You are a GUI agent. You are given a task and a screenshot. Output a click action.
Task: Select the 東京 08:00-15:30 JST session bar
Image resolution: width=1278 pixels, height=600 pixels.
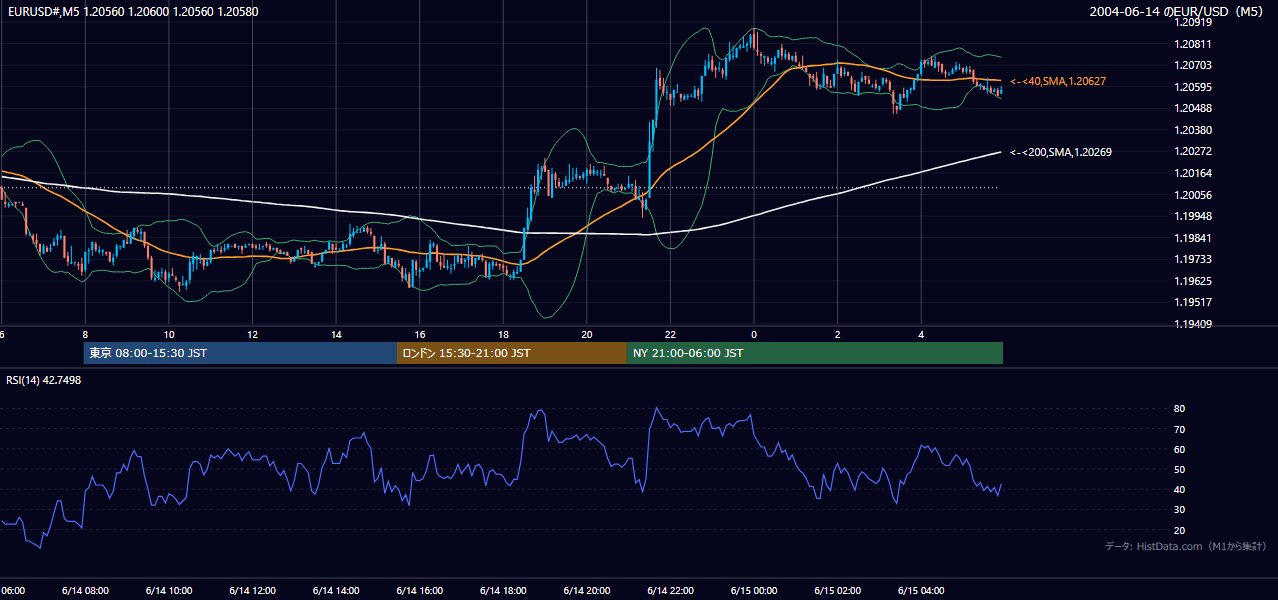pyautogui.click(x=240, y=353)
